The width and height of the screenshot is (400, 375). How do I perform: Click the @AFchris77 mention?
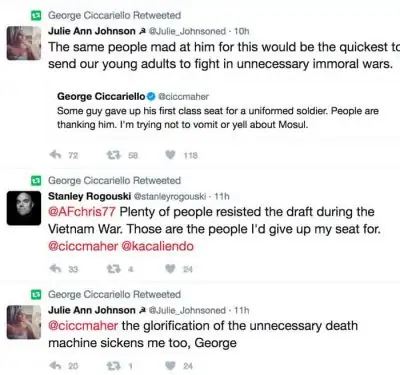coord(82,212)
